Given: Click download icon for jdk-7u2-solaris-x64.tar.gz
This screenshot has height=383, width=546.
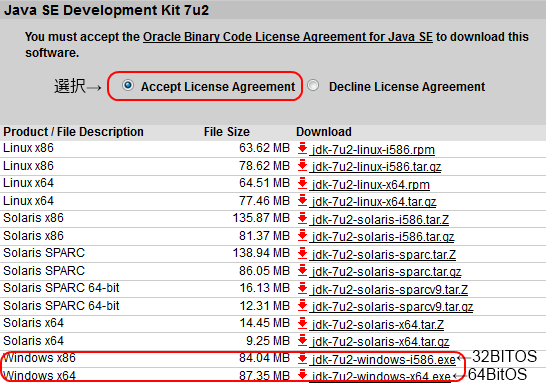Looking at the screenshot, I should pyautogui.click(x=302, y=341).
